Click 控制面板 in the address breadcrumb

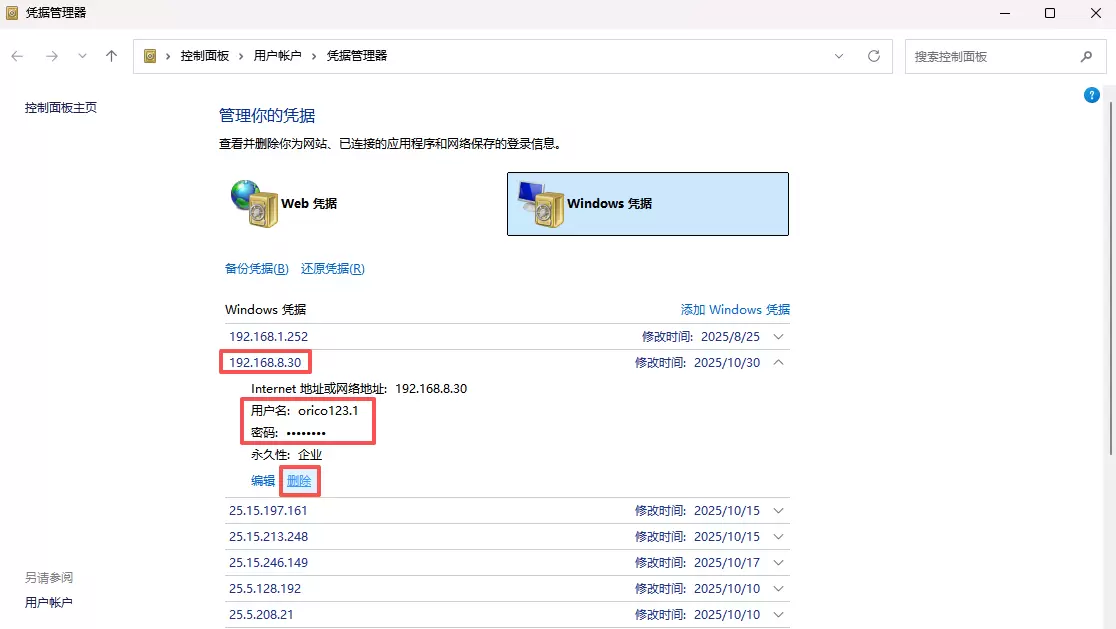tap(205, 56)
